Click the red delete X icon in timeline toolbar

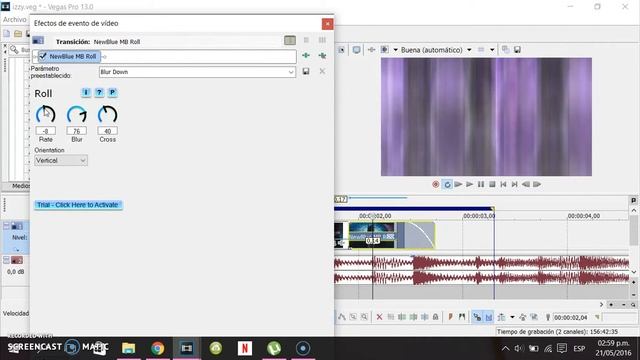coord(379,317)
